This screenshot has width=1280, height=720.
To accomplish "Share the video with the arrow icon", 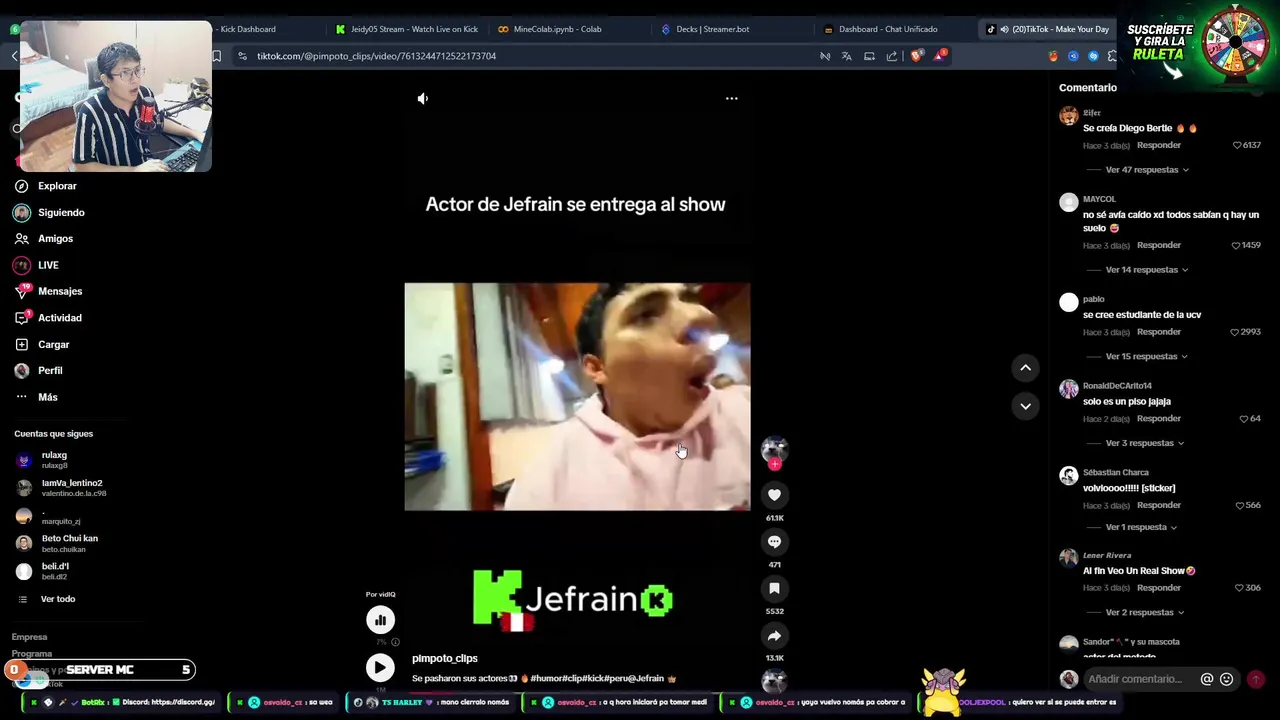I will (774, 636).
